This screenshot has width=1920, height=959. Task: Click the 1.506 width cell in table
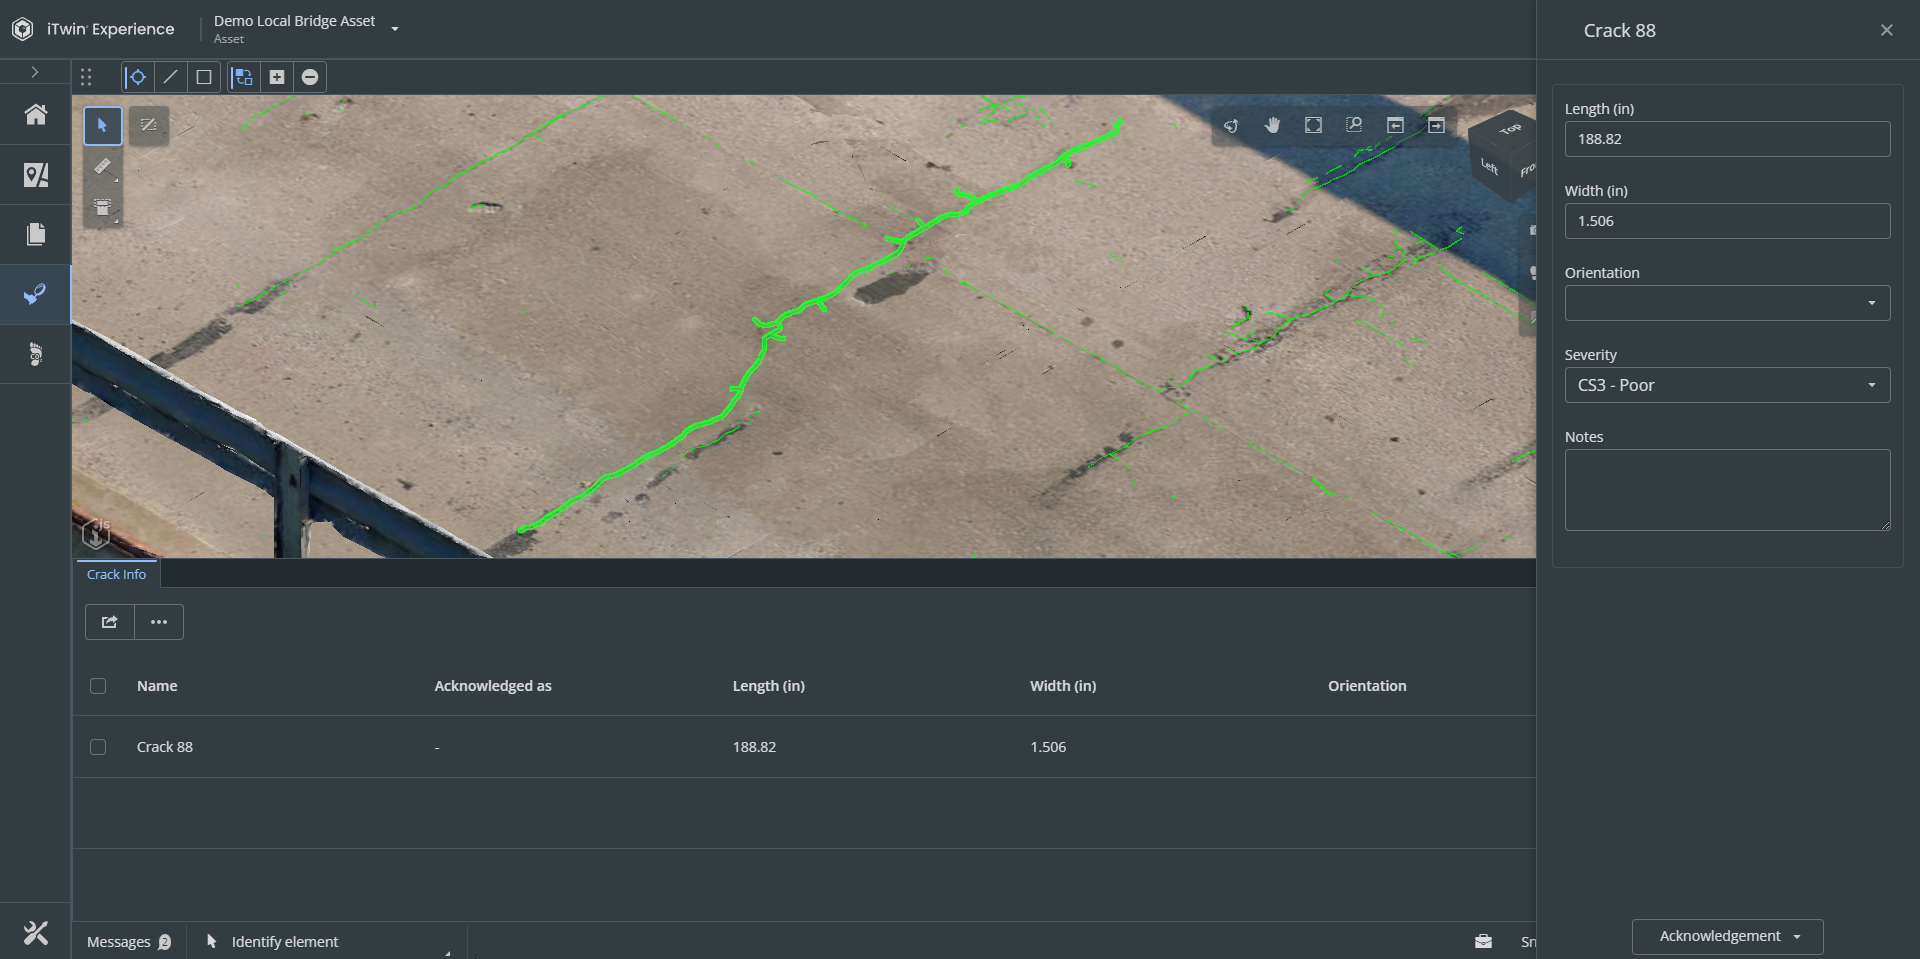[x=1048, y=747]
